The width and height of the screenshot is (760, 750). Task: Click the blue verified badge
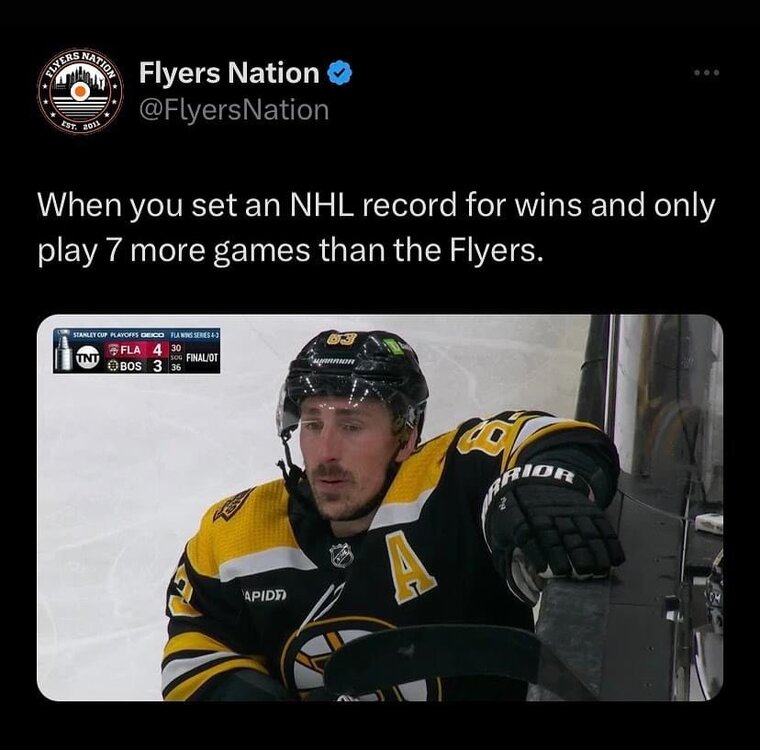pyautogui.click(x=338, y=73)
